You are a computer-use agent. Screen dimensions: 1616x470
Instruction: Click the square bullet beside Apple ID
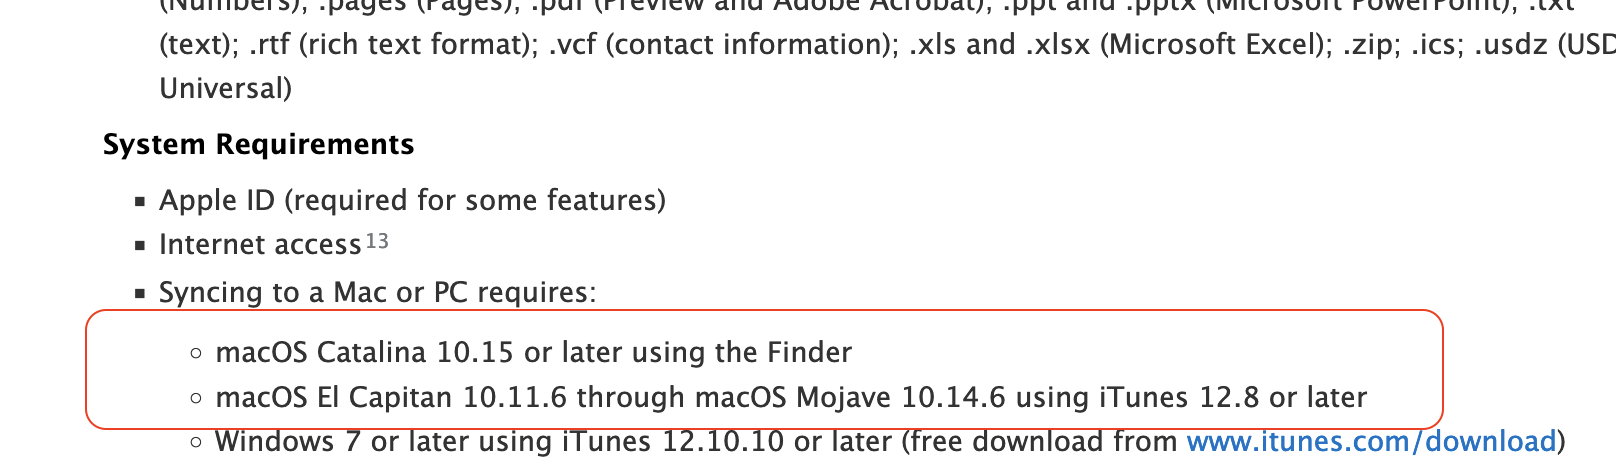coord(140,202)
